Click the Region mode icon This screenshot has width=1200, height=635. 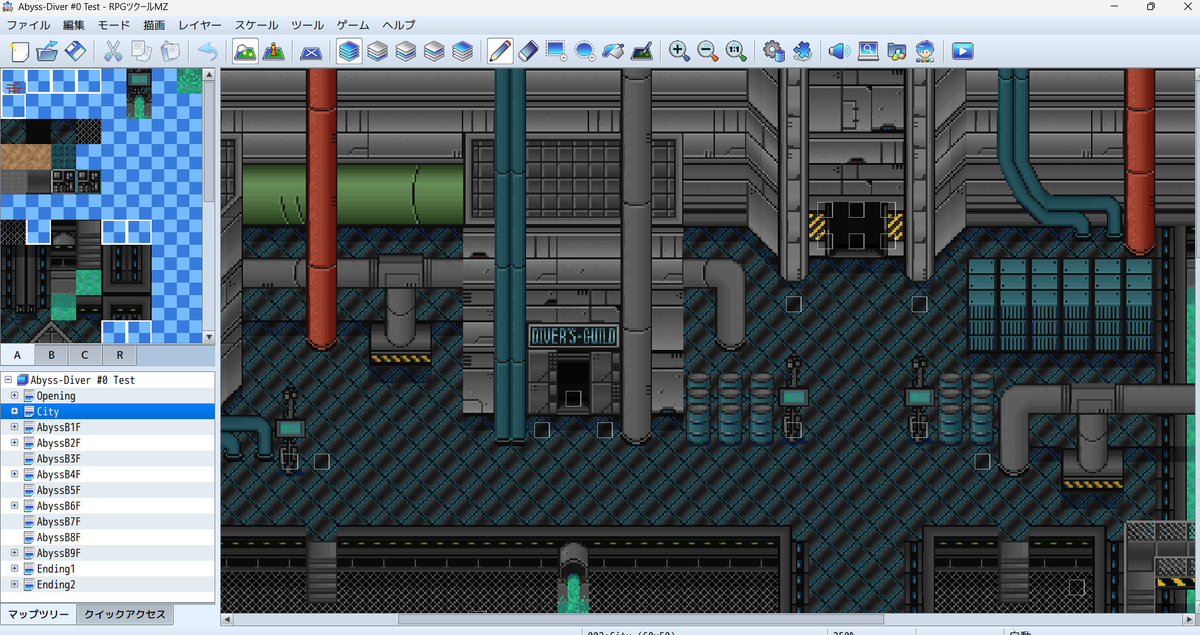(x=311, y=51)
